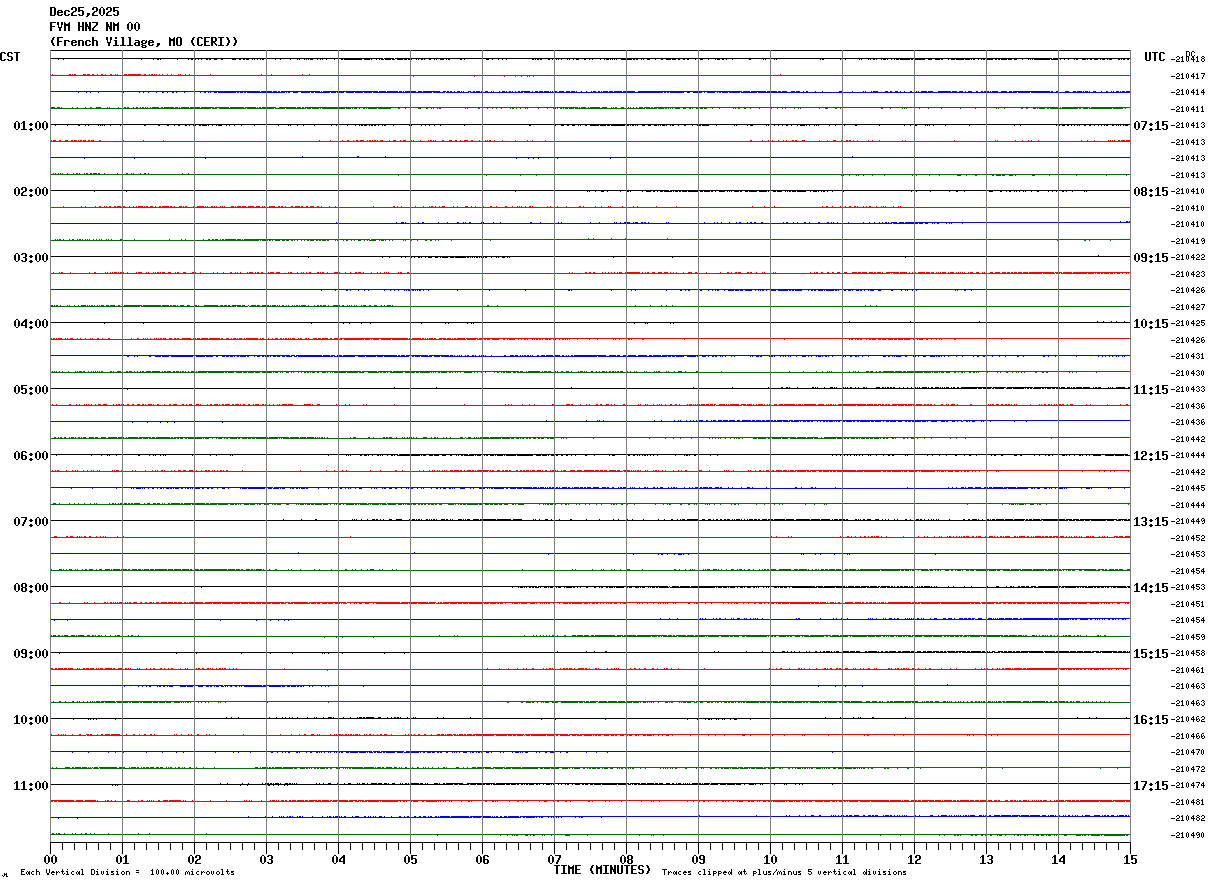Click the DC offset value -210431

[1188, 356]
